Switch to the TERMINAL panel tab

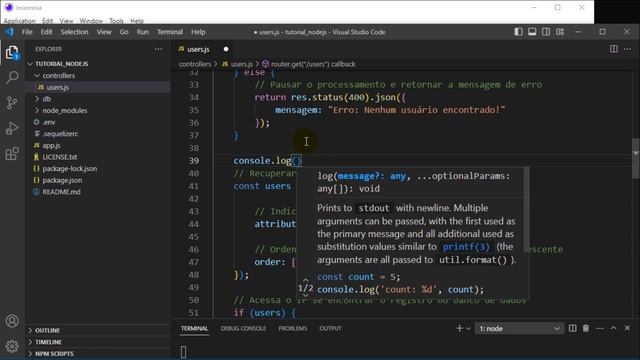(194, 328)
